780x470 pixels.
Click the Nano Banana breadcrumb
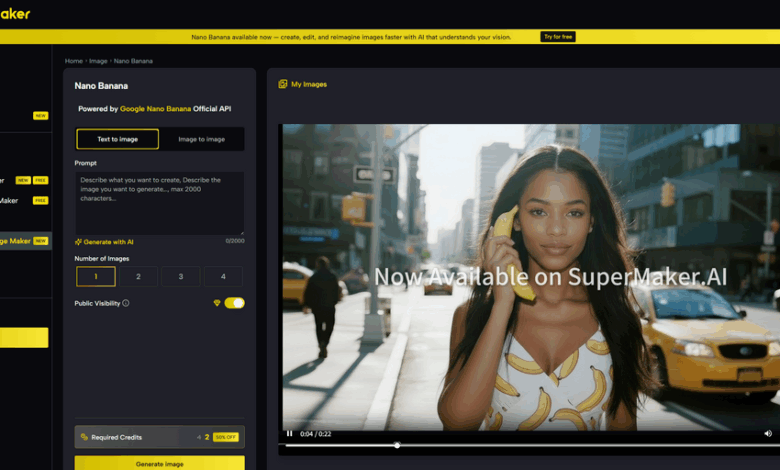(133, 61)
